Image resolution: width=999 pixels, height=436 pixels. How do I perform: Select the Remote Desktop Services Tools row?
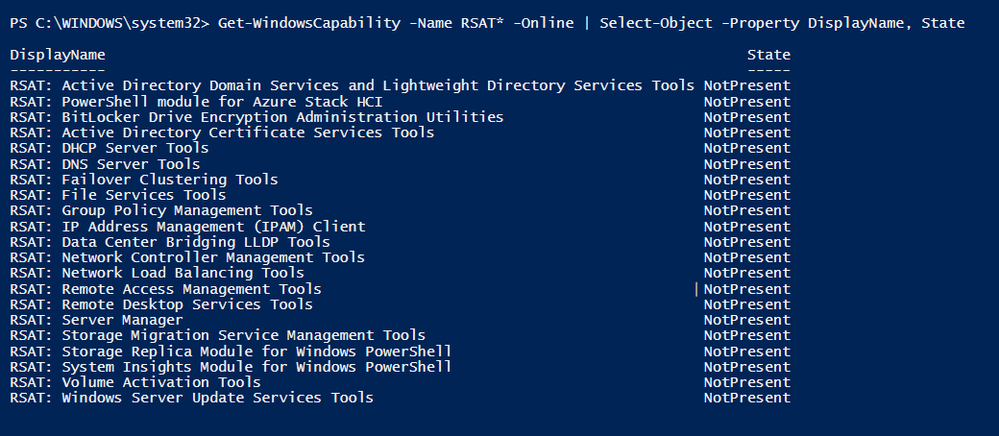400,304
